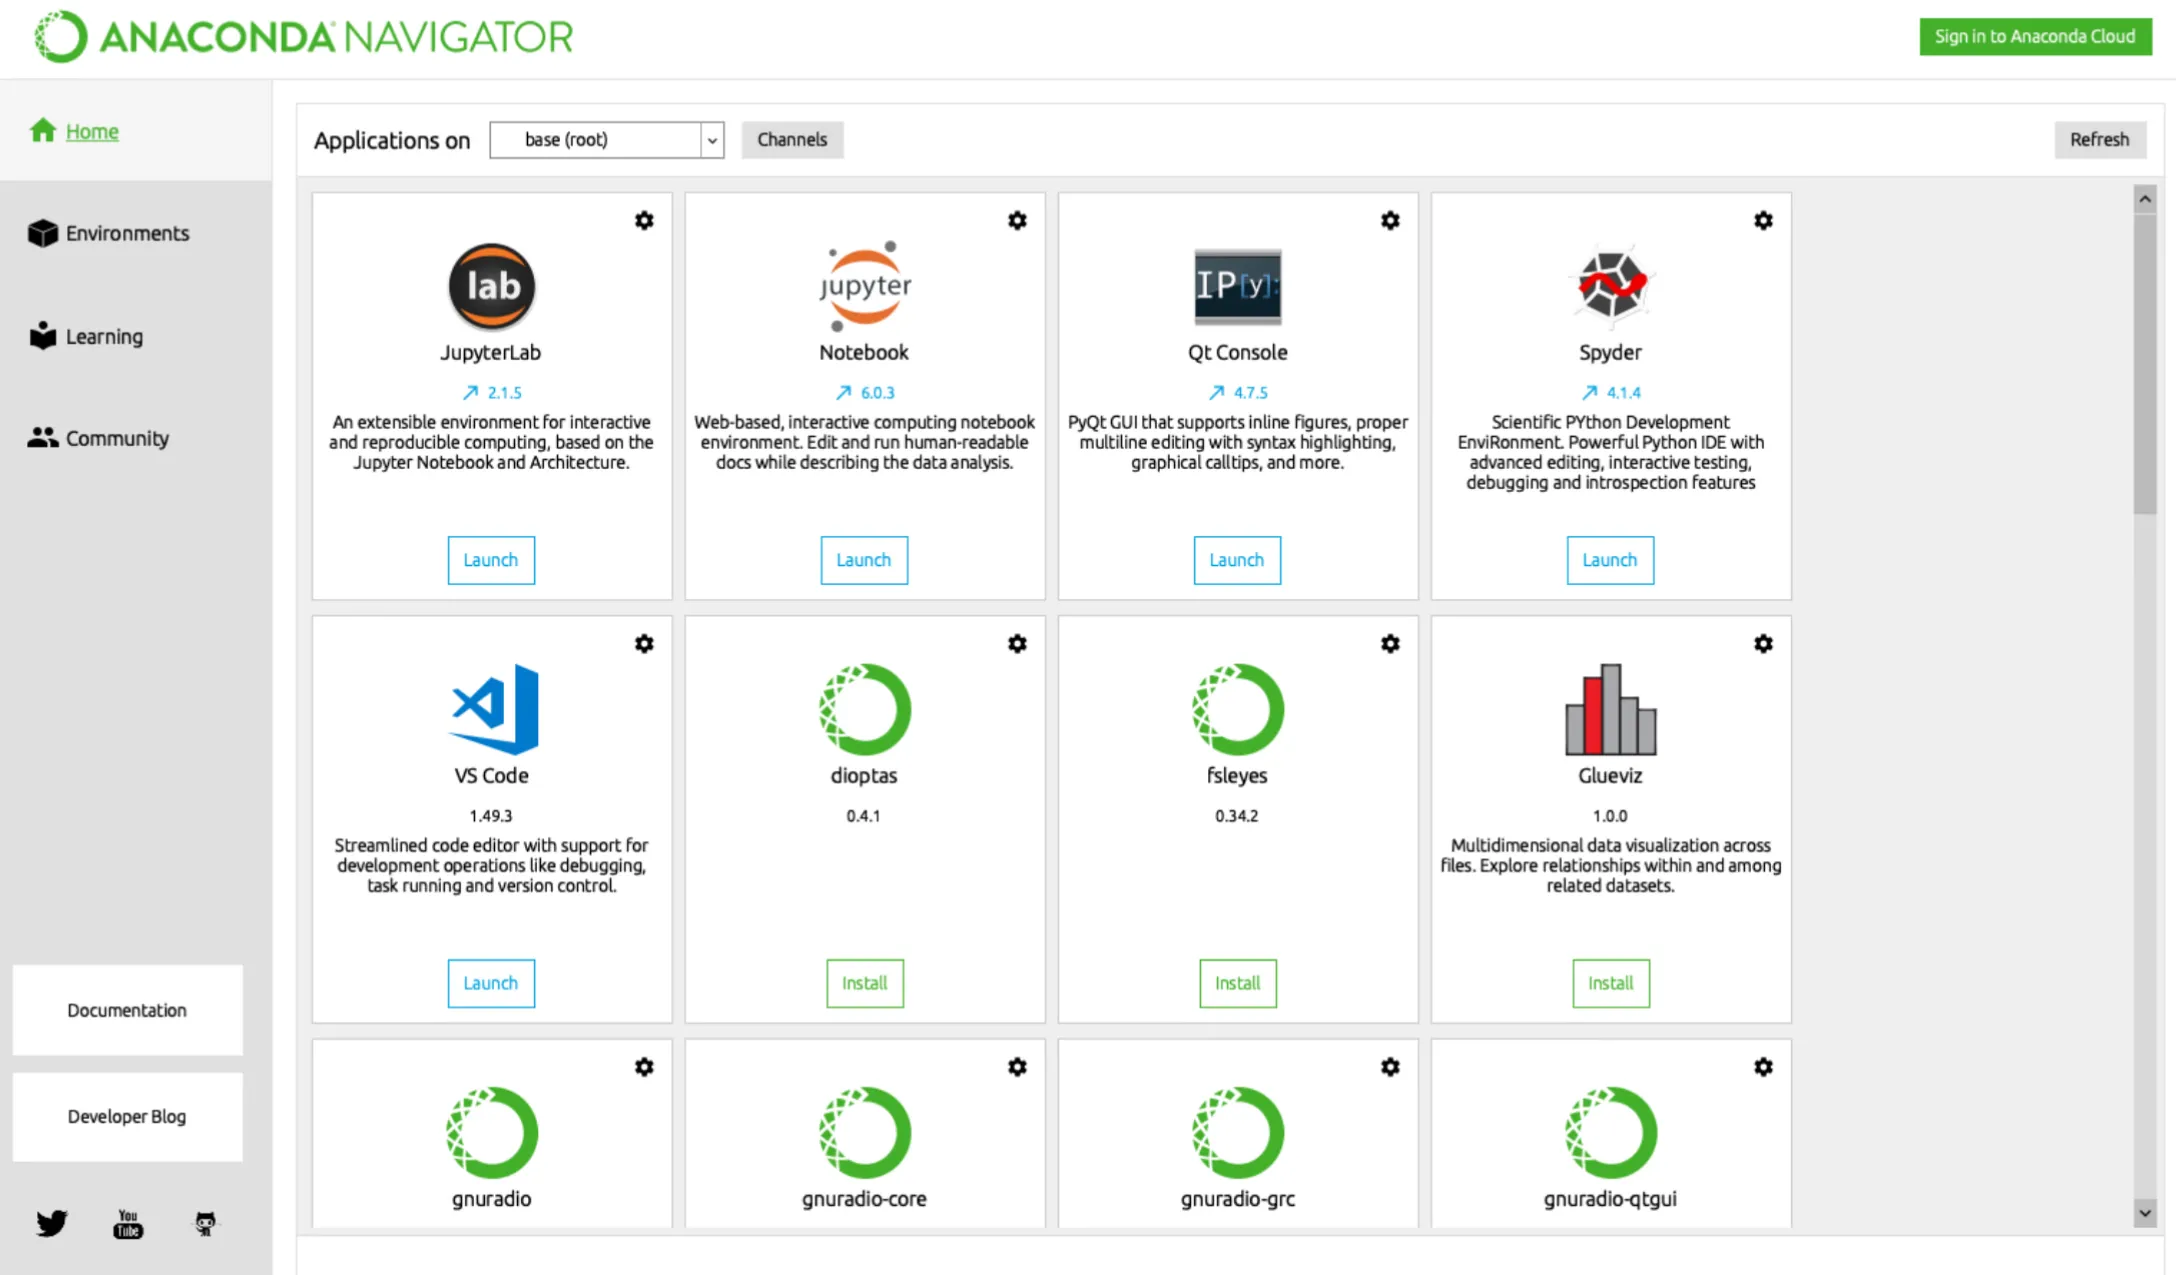Open gnuradio-qtgui gear options
Viewport: 2176px width, 1275px height.
1763,1067
